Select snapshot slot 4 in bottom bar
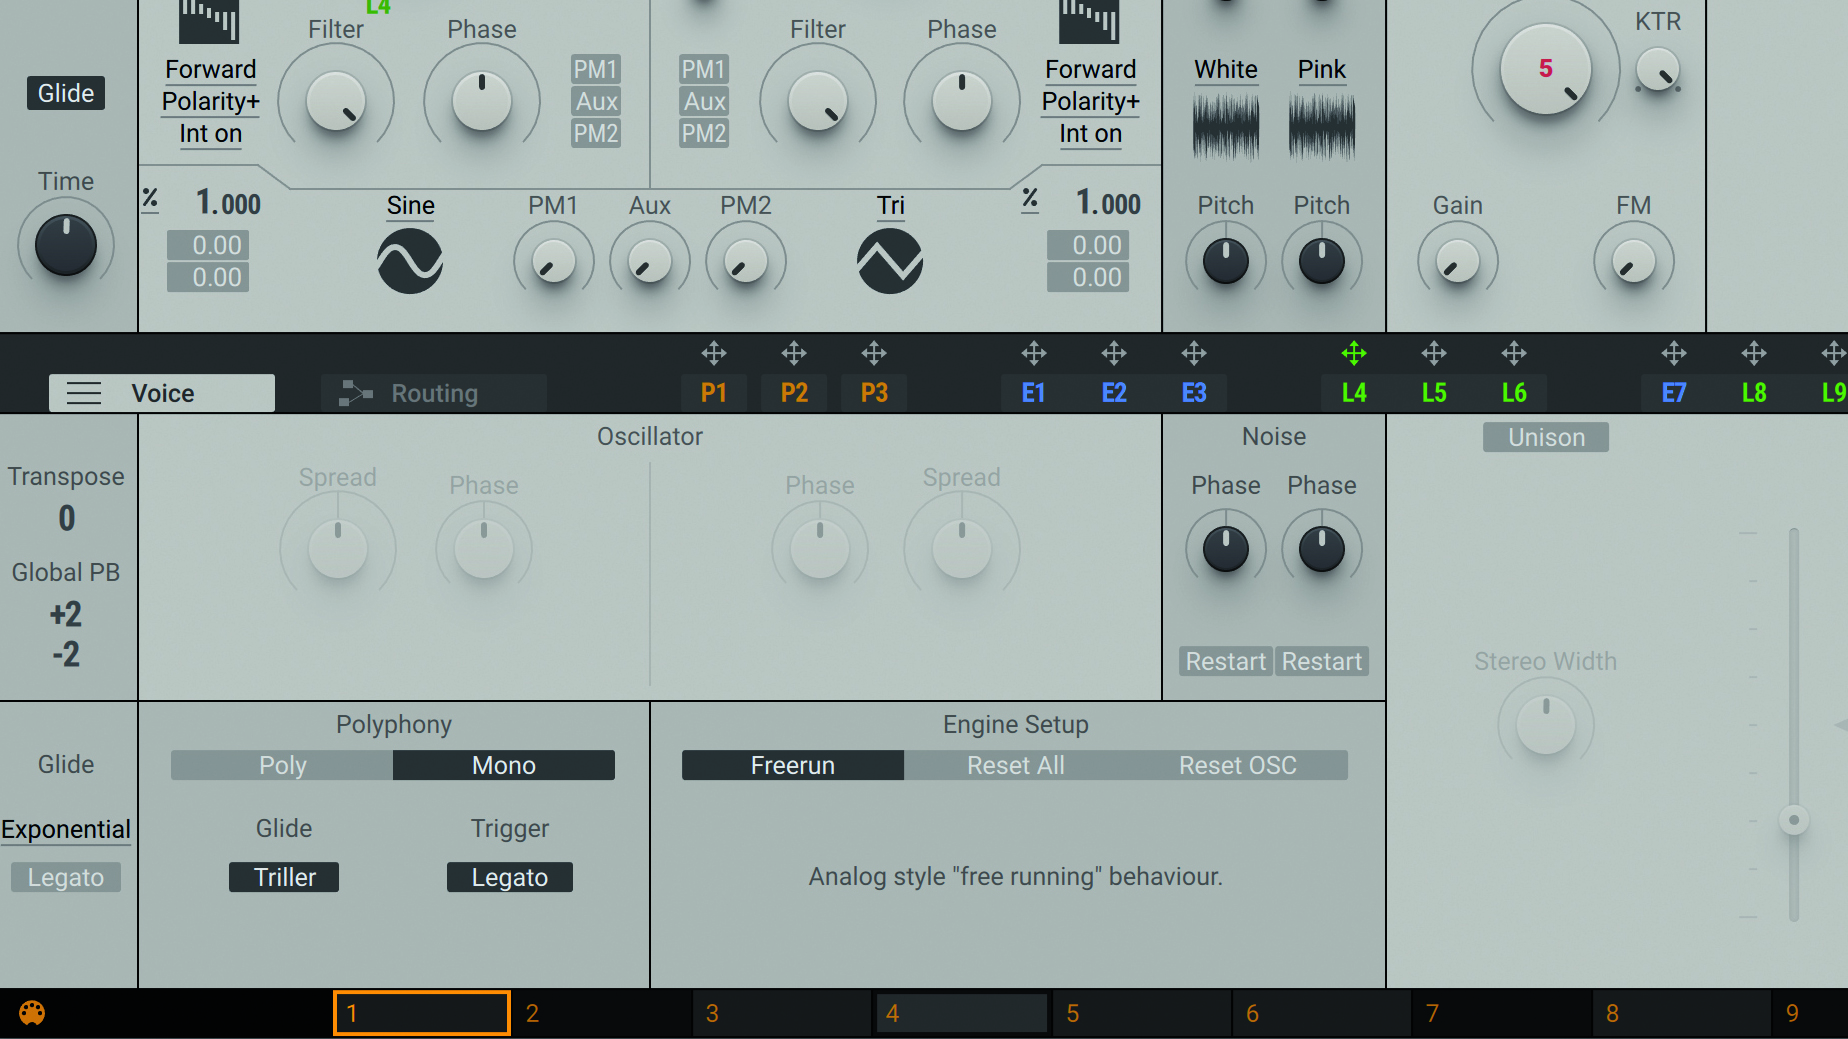Image resolution: width=1848 pixels, height=1039 pixels. coord(961,1013)
